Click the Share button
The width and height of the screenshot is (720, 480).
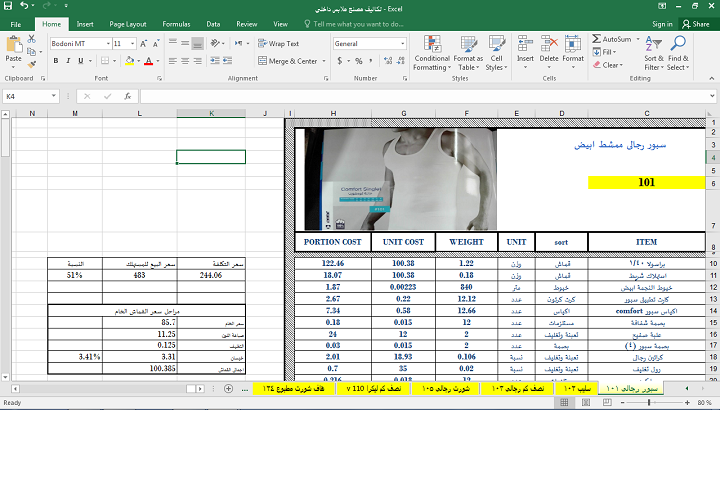pyautogui.click(x=696, y=24)
